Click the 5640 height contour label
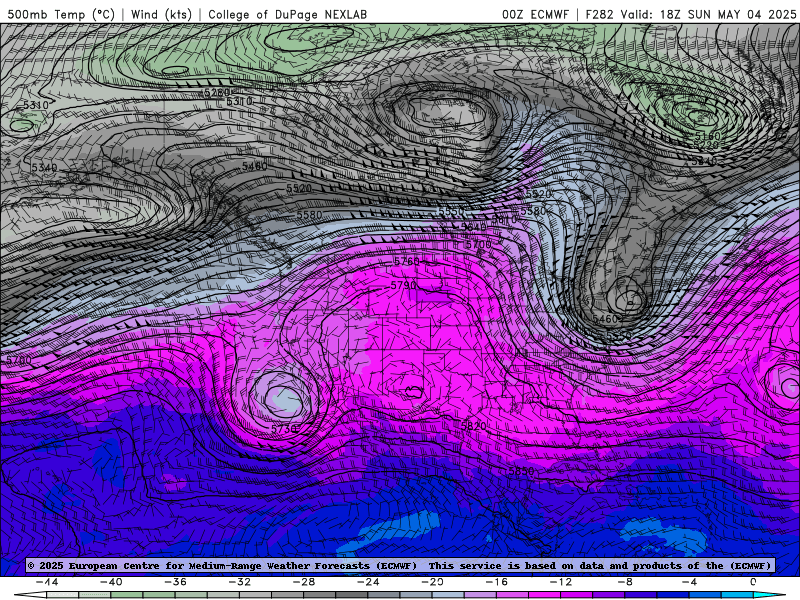Viewport: 800px width, 600px height. pos(474,227)
